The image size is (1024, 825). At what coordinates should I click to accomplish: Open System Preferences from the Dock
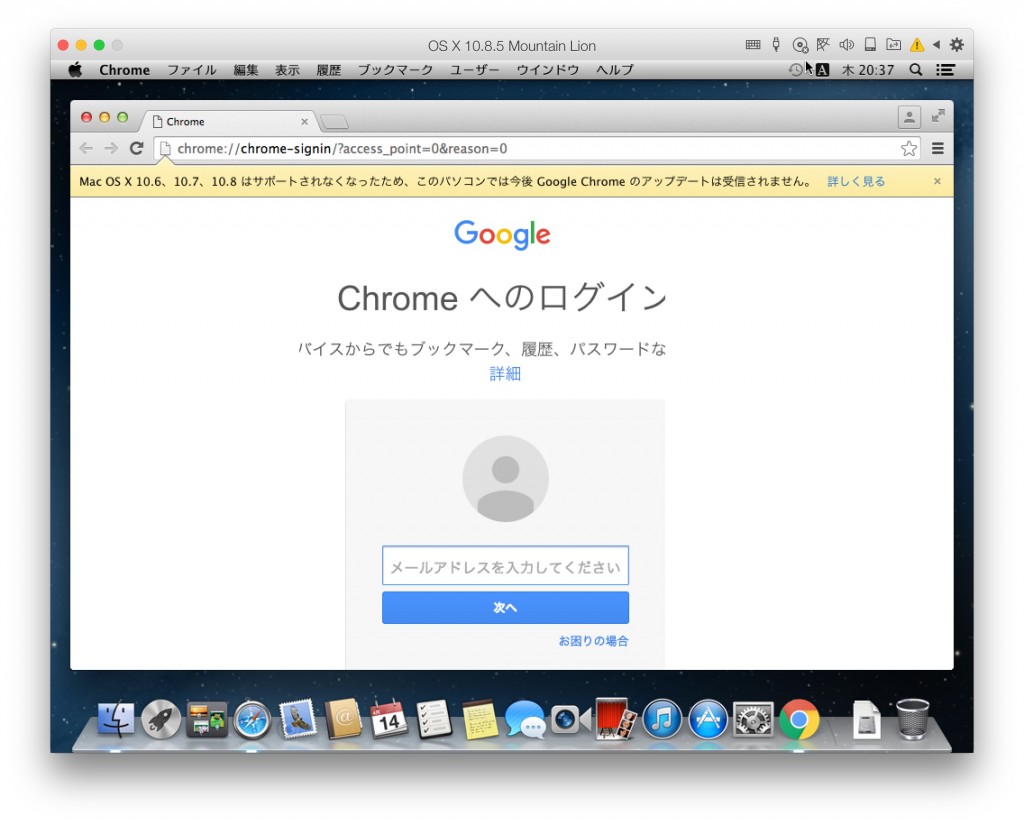click(753, 719)
